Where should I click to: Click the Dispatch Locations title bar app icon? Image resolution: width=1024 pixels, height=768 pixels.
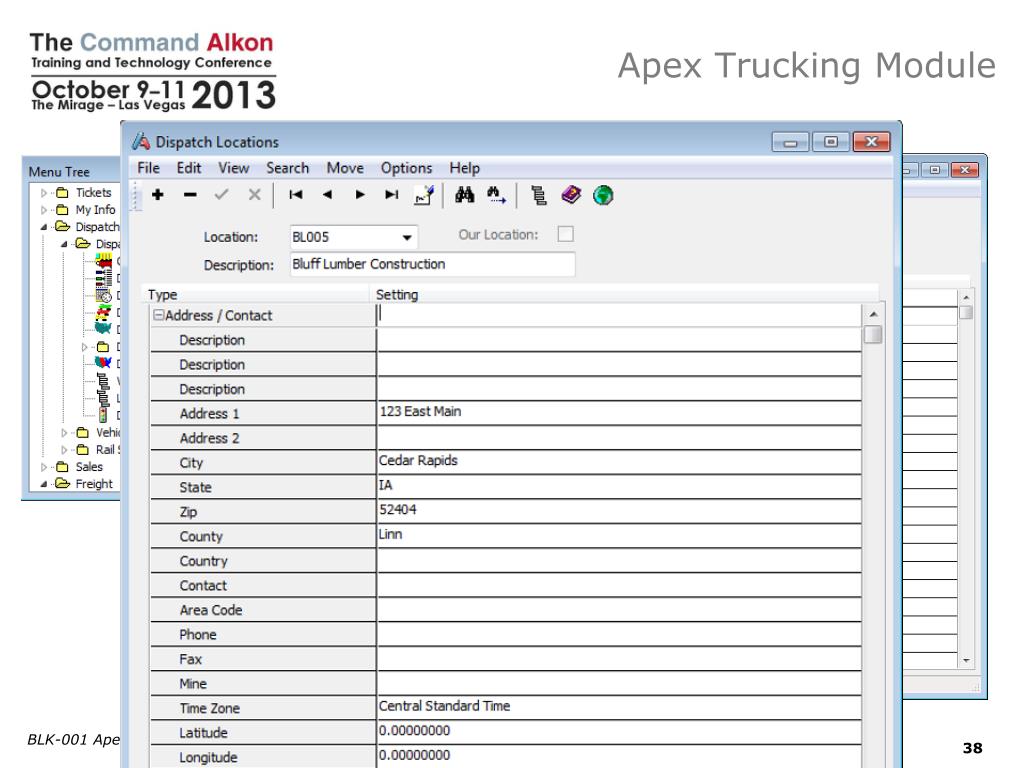coord(141,141)
